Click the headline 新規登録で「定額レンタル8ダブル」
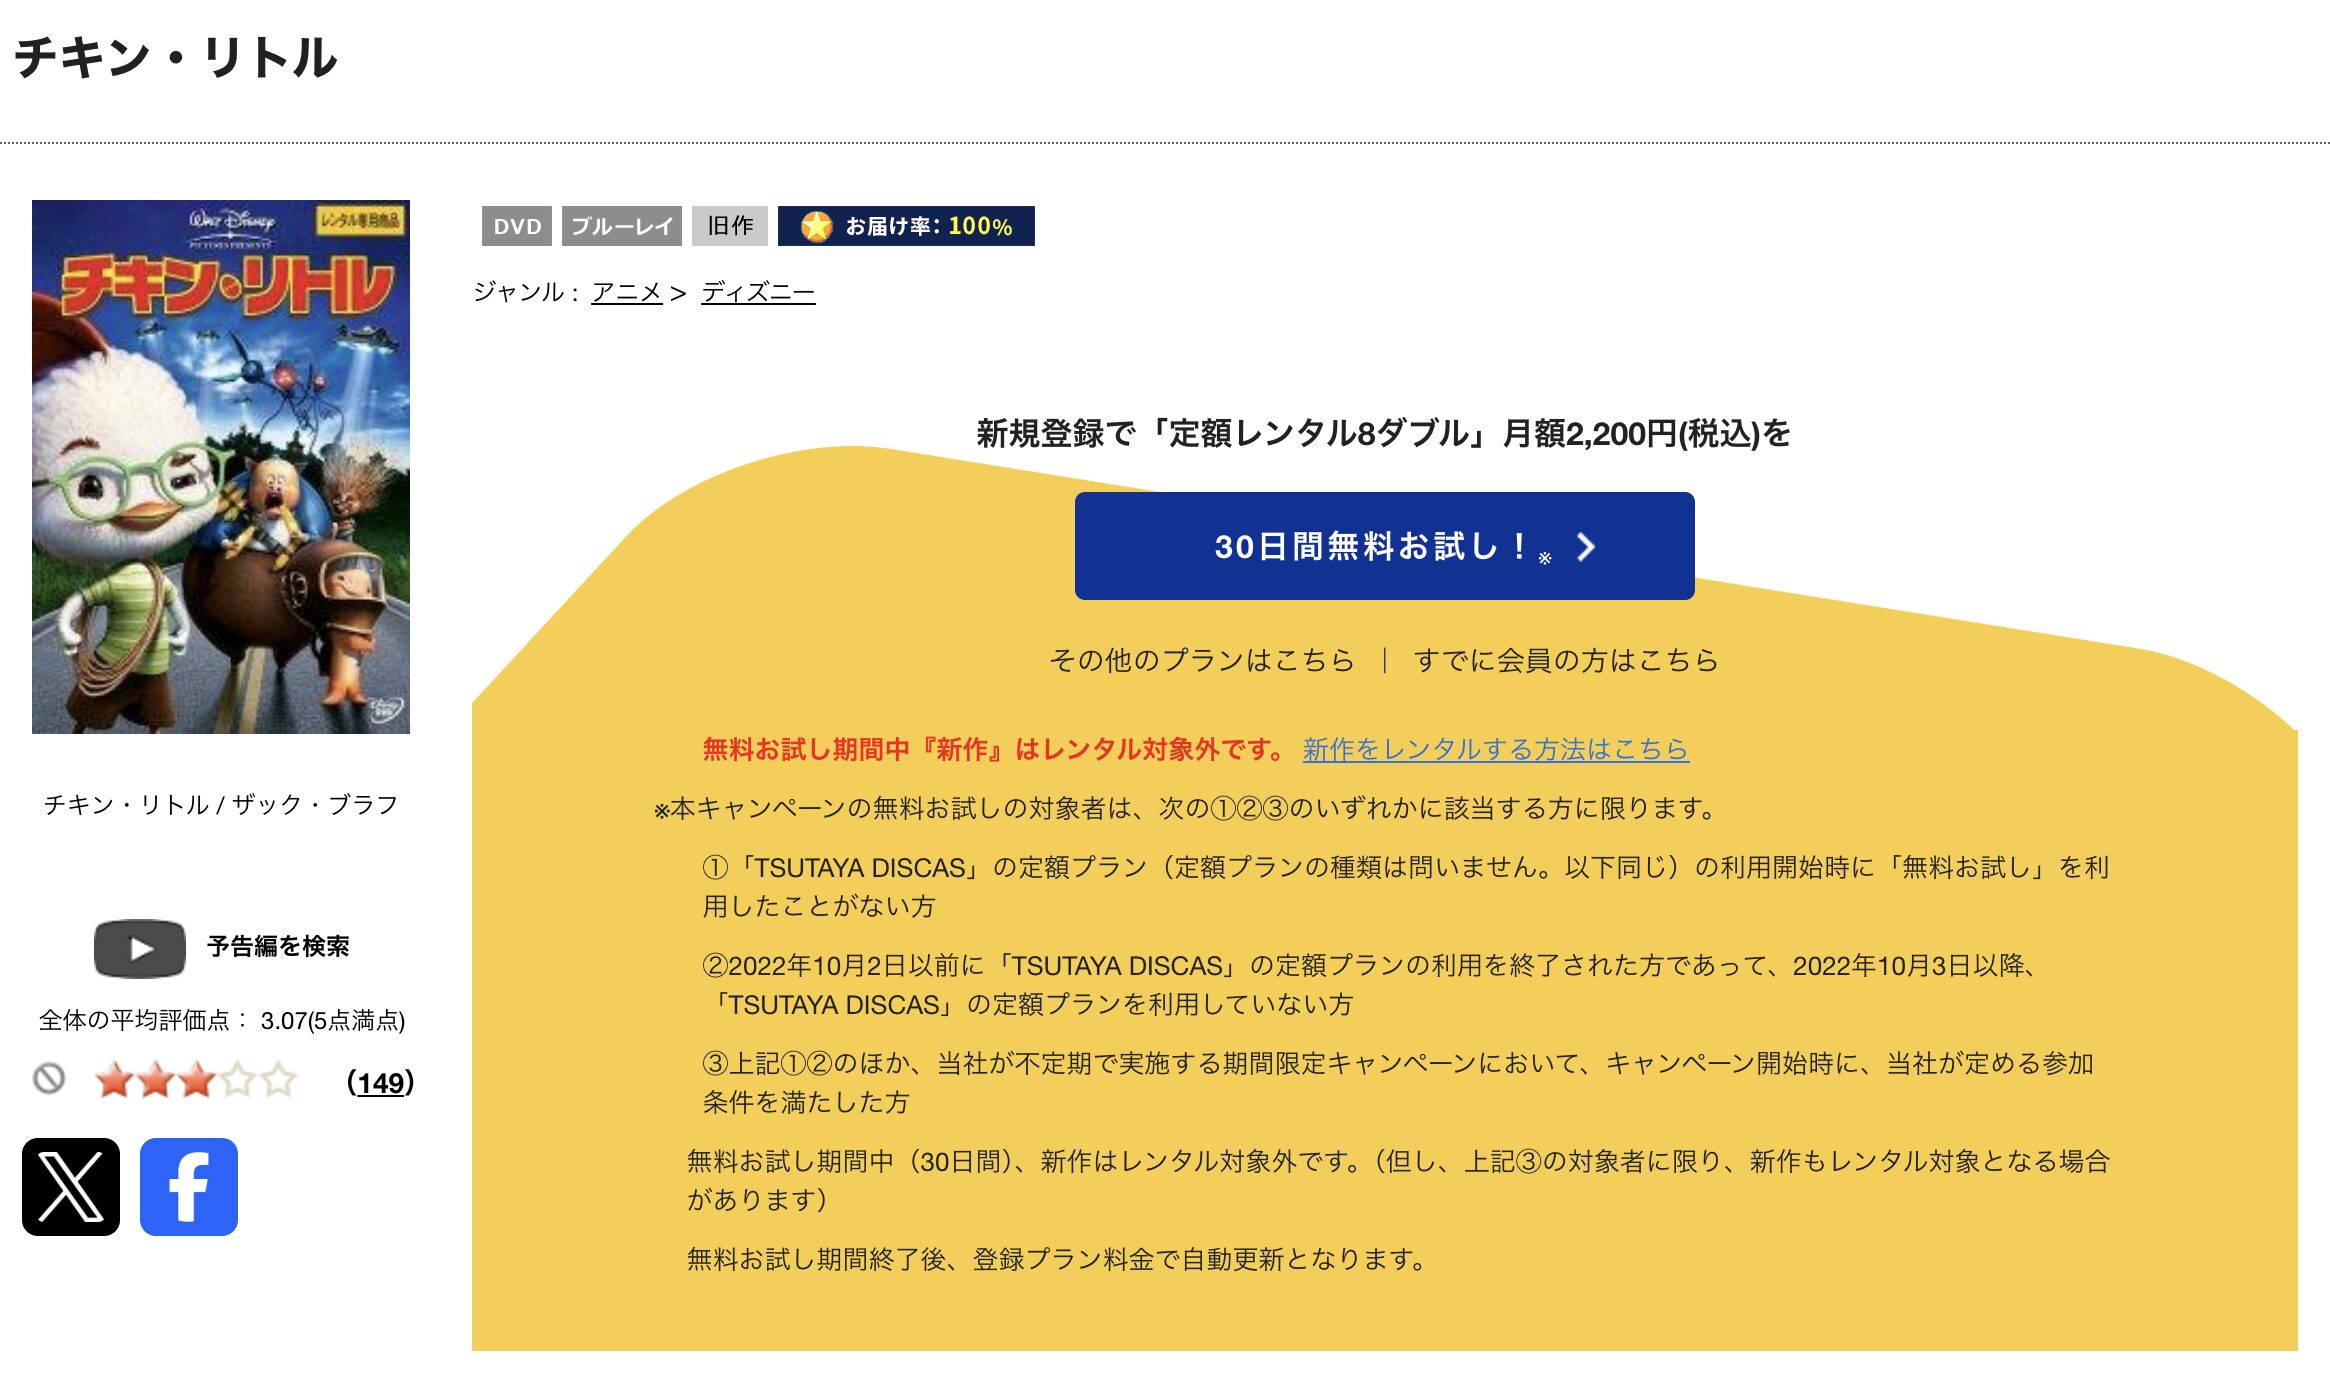2330x1380 pixels. (1230, 433)
